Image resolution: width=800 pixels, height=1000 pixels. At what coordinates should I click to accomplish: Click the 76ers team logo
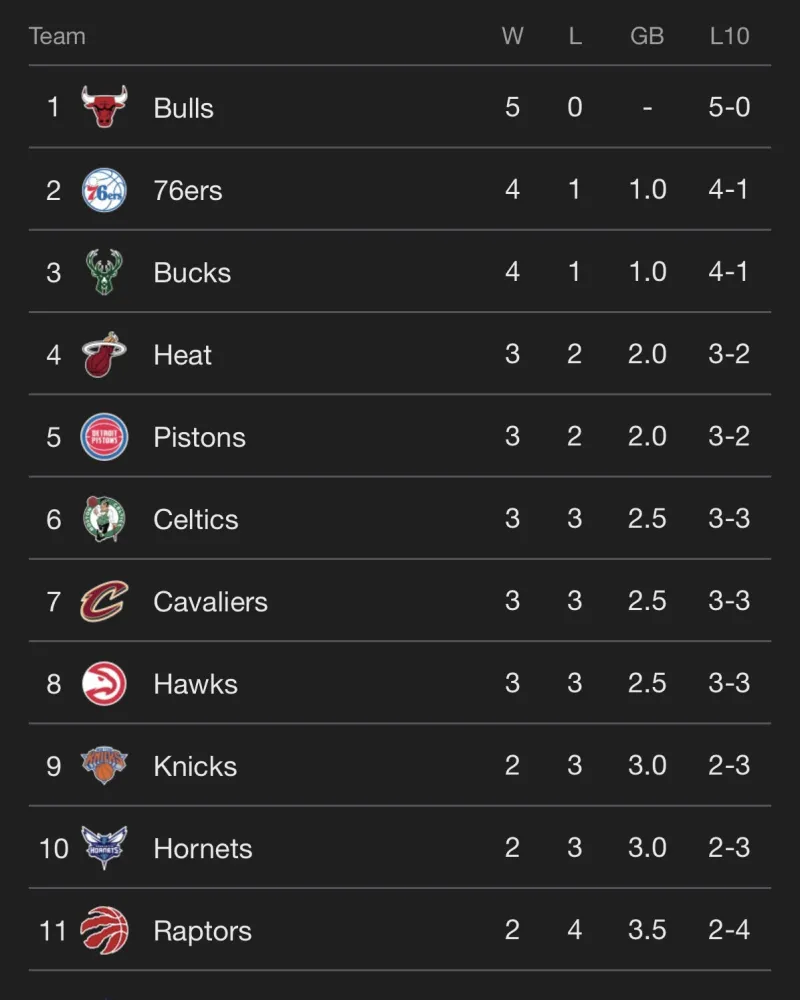(x=107, y=190)
